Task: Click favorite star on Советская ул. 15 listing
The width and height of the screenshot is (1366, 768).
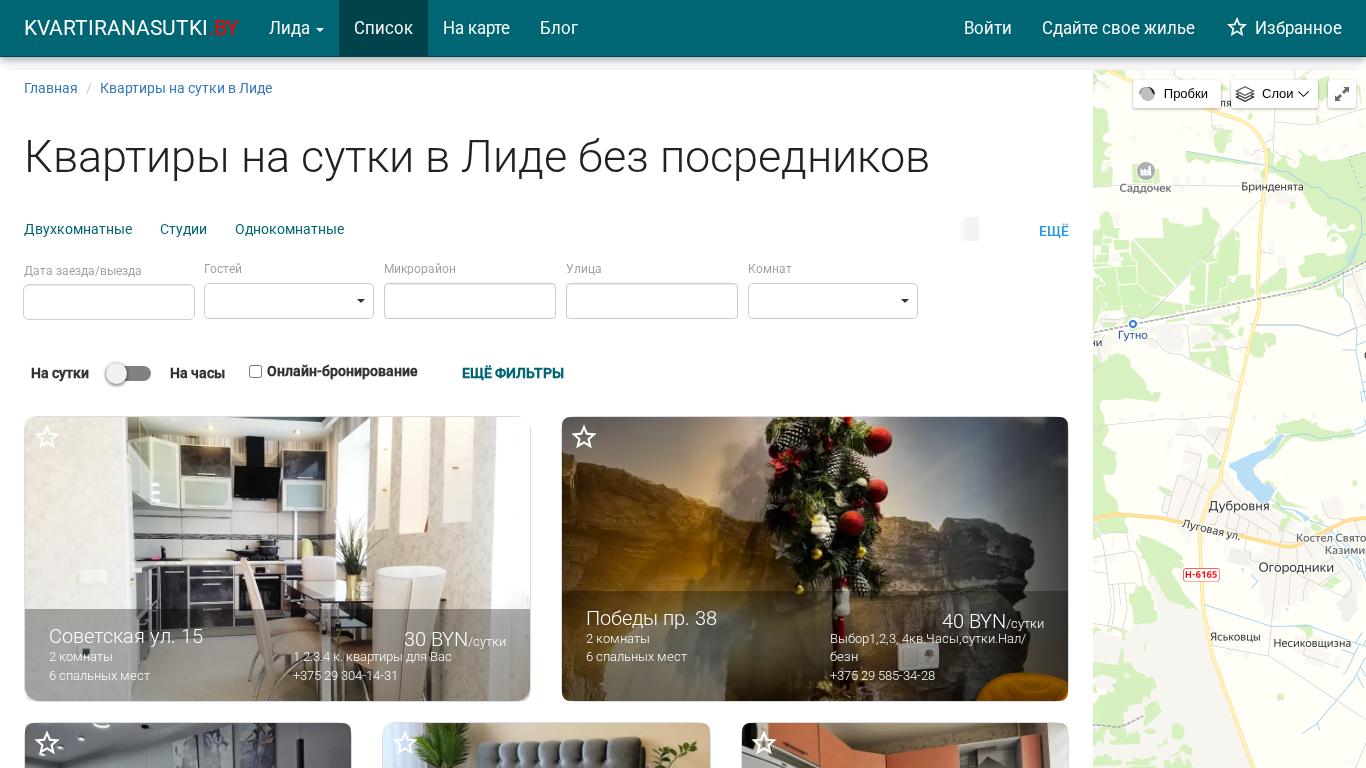Action: point(47,437)
